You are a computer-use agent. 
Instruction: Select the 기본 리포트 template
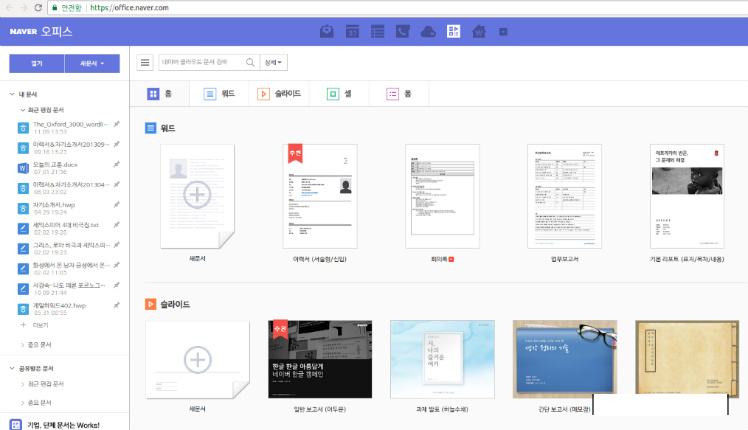point(687,197)
